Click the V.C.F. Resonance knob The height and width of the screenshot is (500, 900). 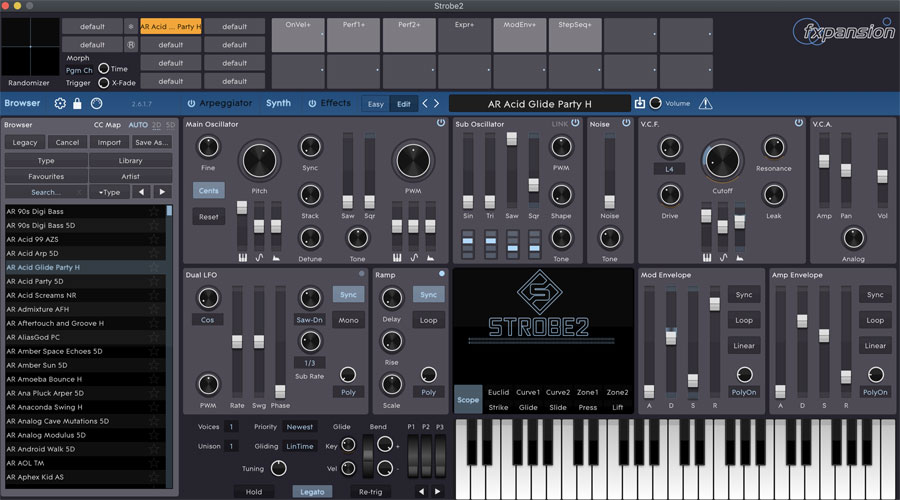774,148
